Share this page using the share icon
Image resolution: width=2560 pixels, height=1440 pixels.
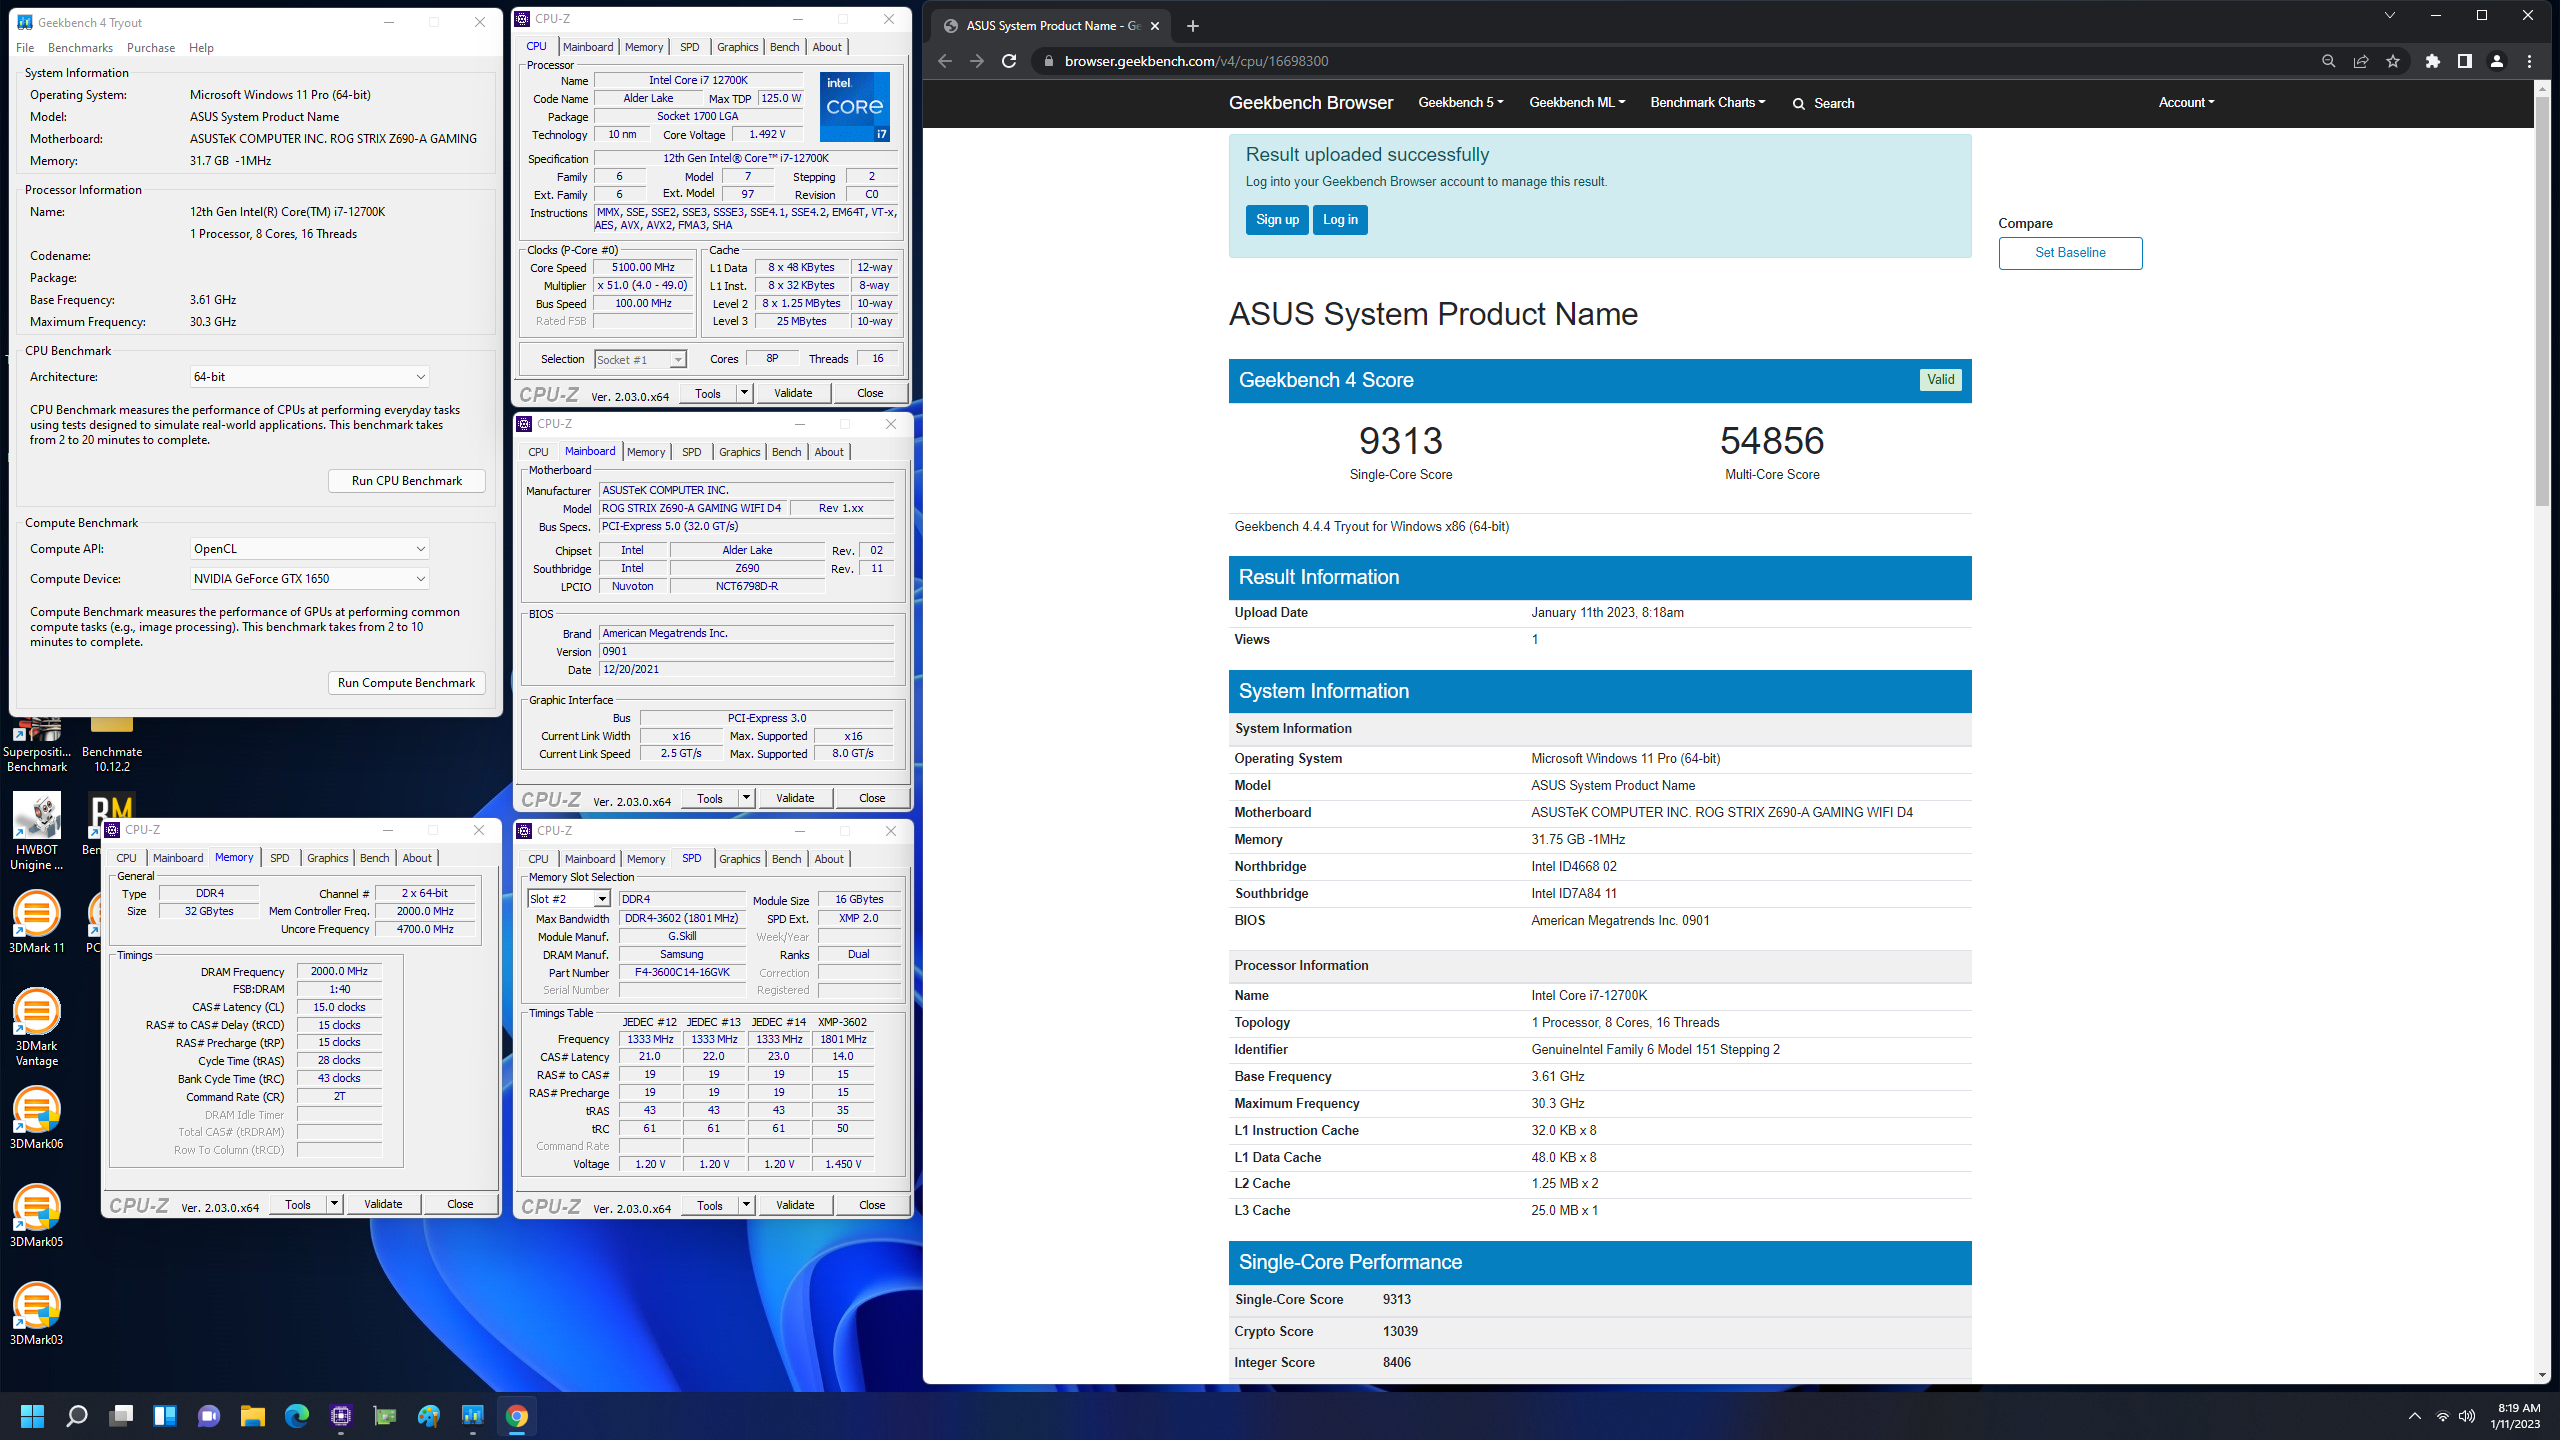tap(2361, 61)
